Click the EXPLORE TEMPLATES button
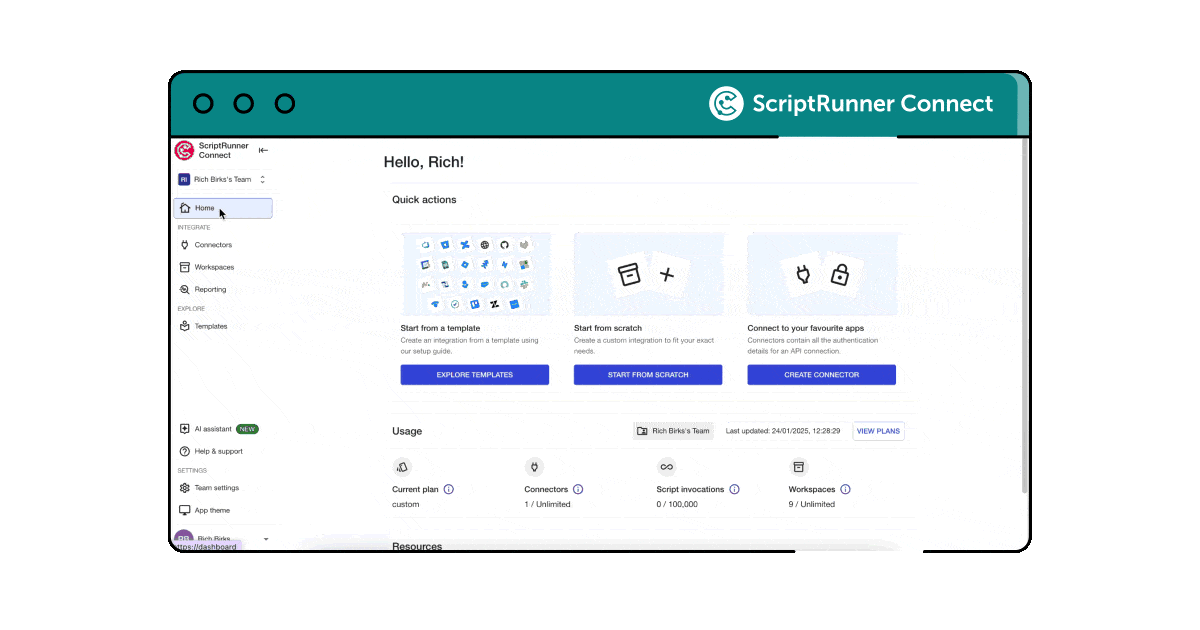This screenshot has width=1200, height=630. point(475,375)
